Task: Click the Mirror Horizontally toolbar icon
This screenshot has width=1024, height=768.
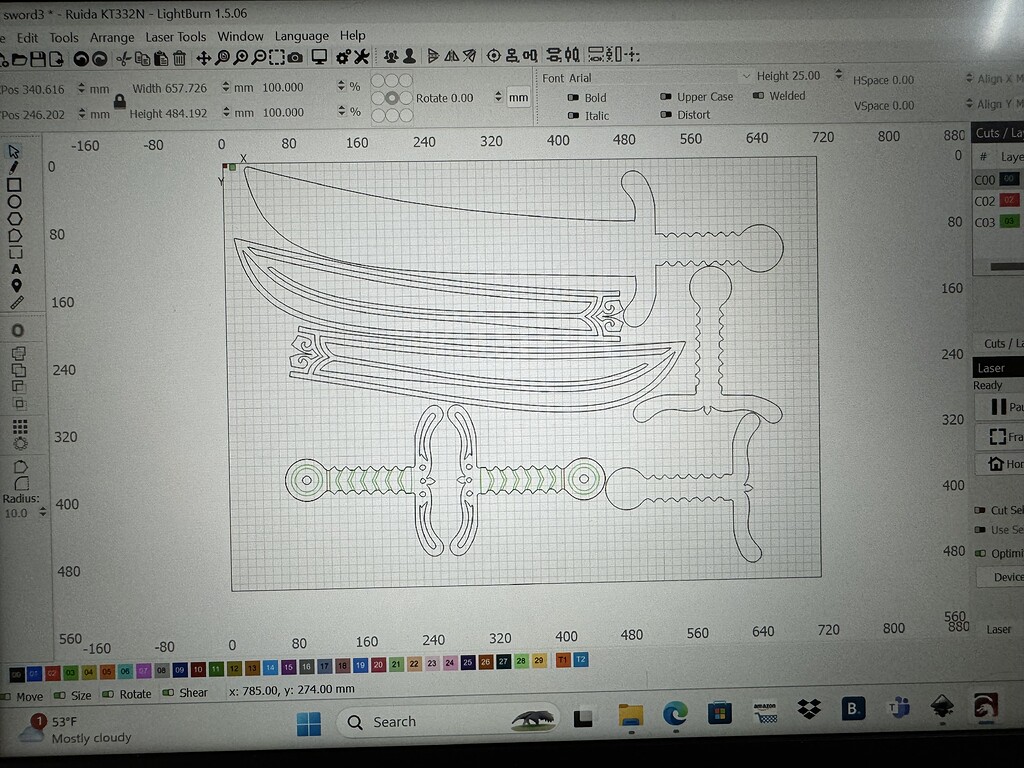Action: (x=451, y=56)
